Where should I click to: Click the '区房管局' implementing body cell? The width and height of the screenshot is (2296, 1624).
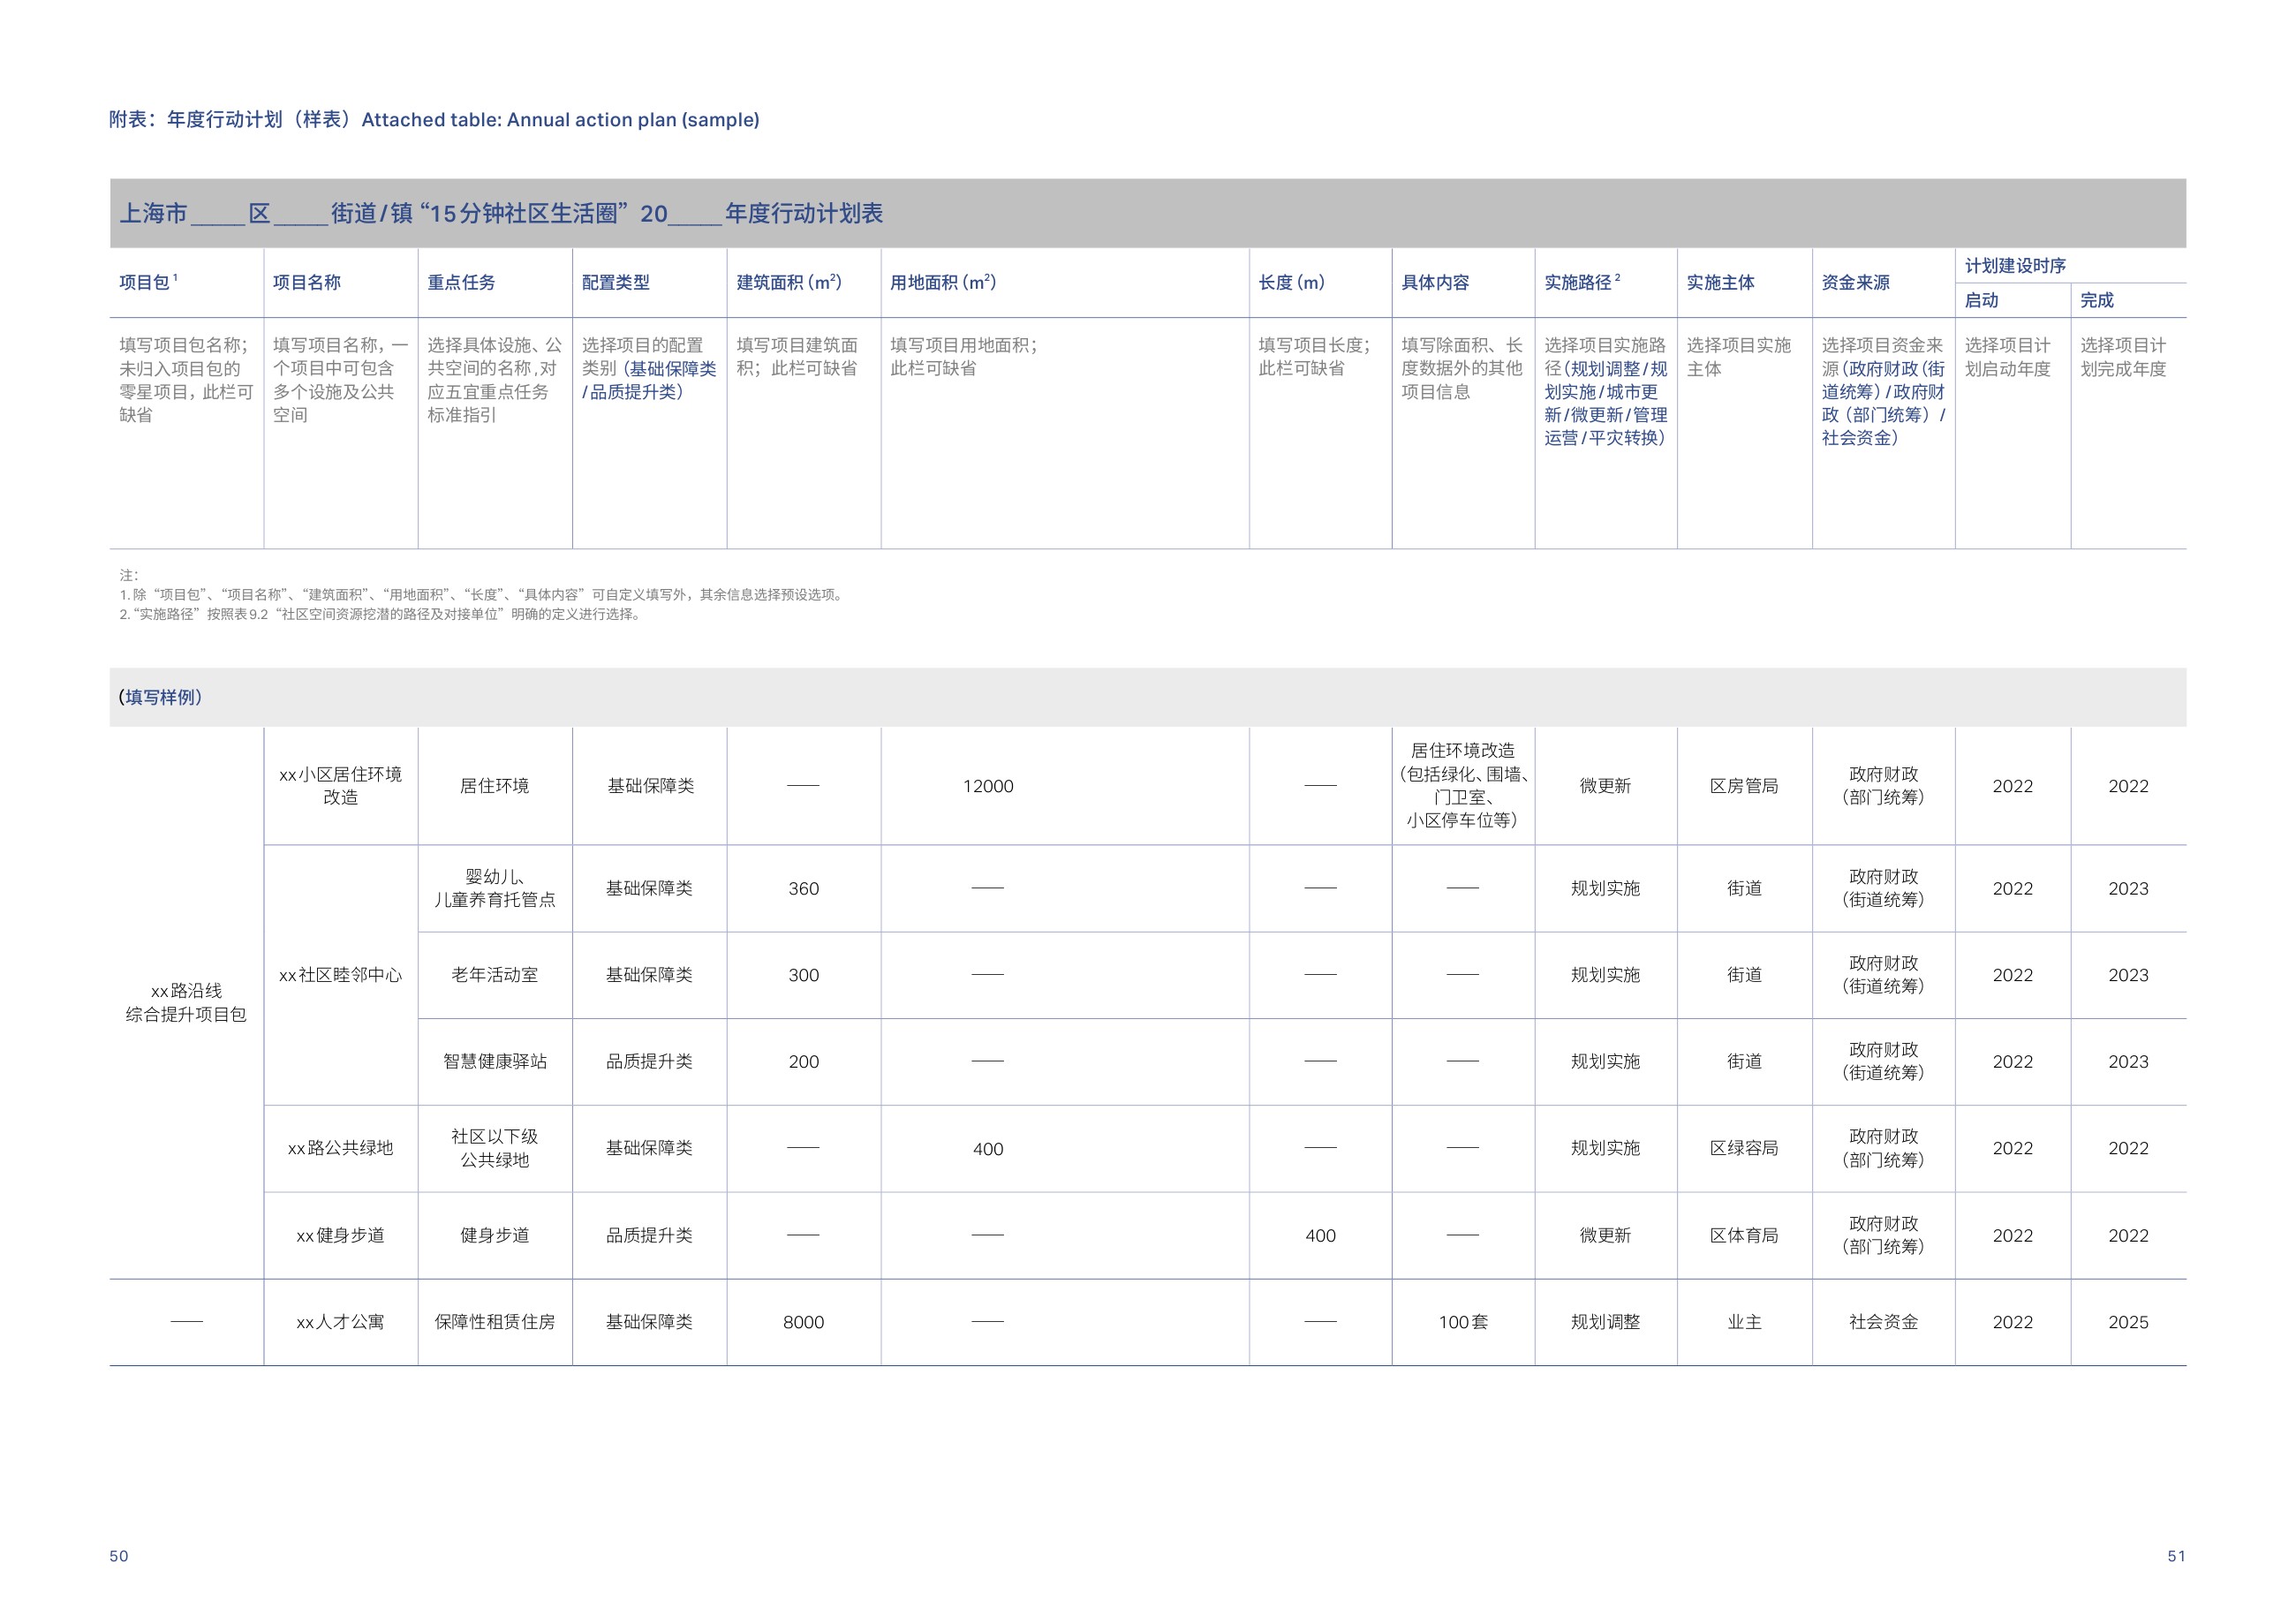pyautogui.click(x=1744, y=786)
